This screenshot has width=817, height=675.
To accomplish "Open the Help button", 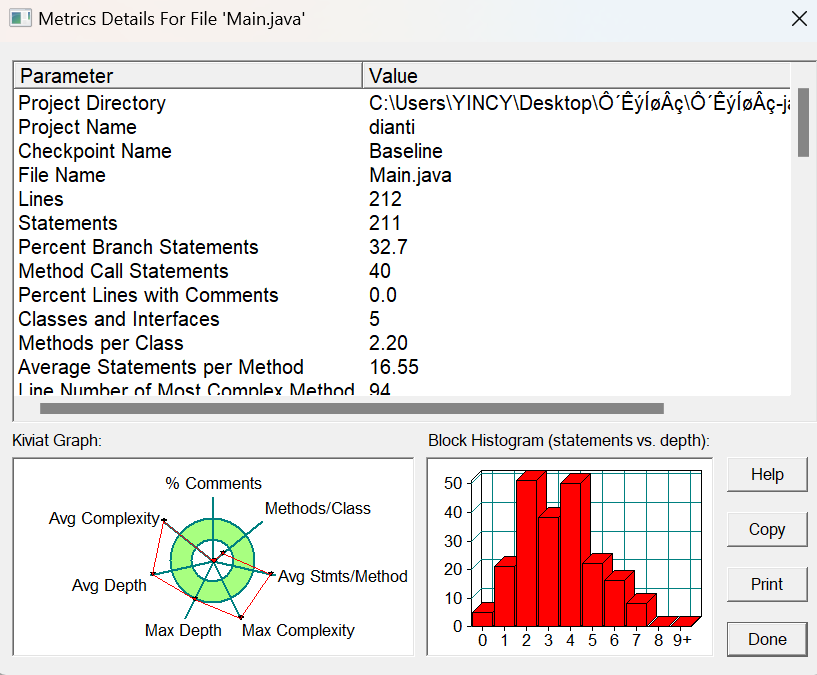I will (767, 474).
